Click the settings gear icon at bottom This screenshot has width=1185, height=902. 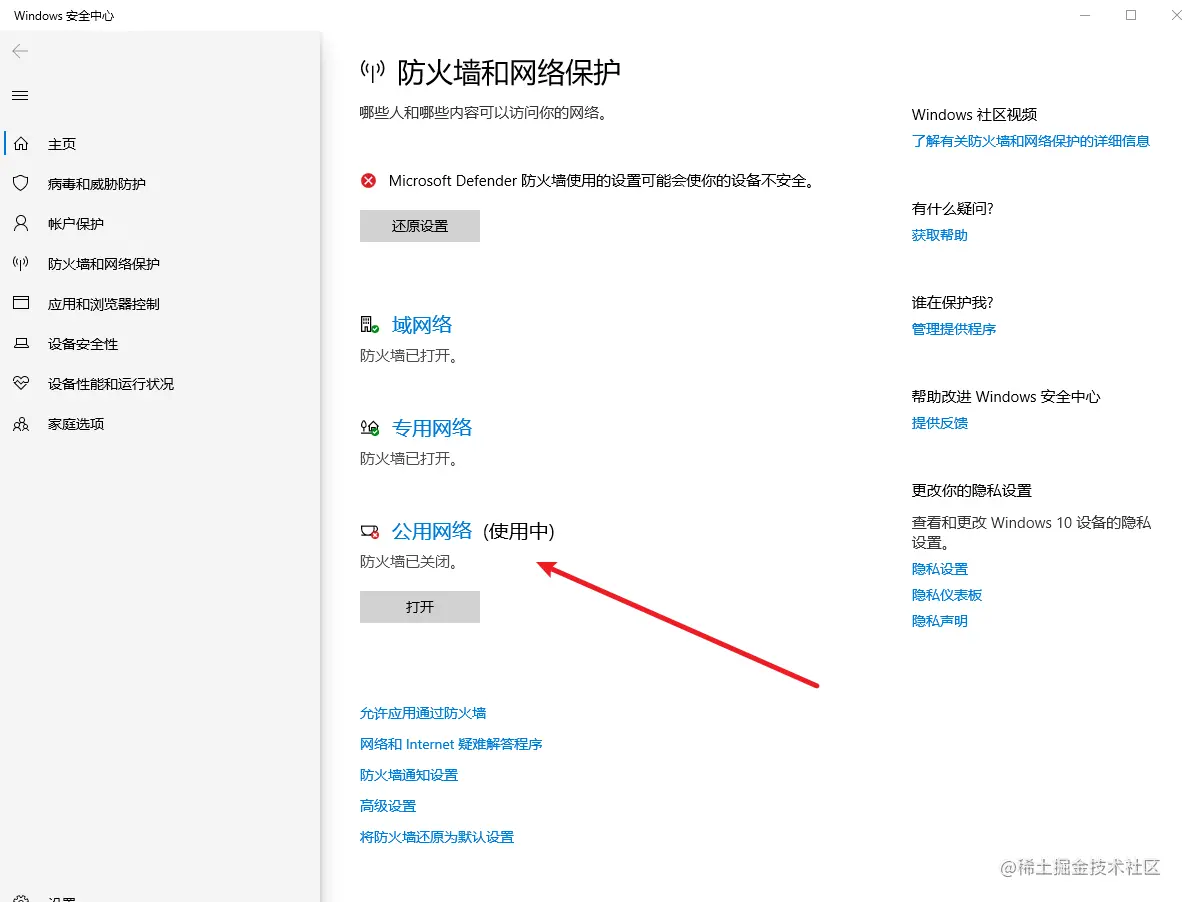pos(21,898)
